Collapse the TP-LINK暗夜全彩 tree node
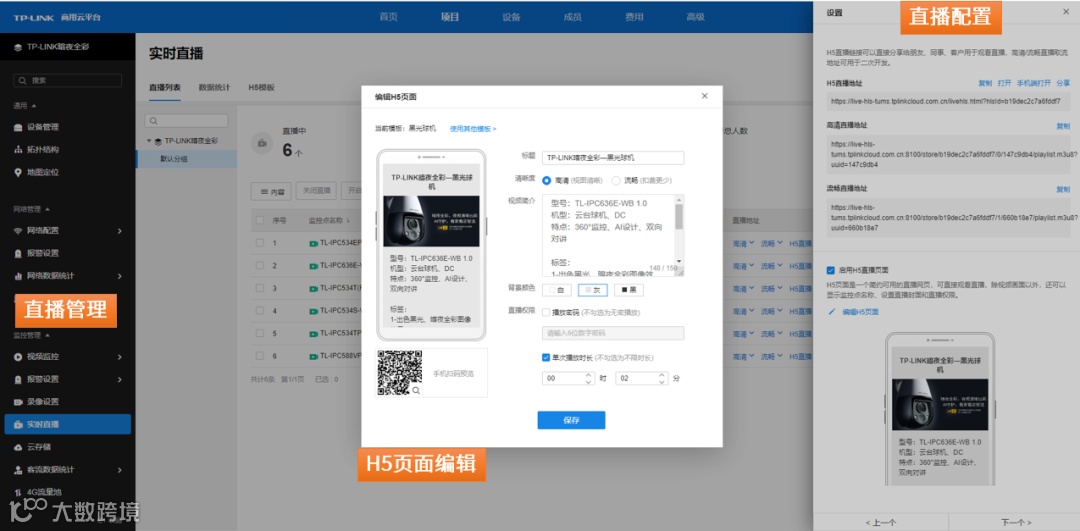 click(149, 140)
